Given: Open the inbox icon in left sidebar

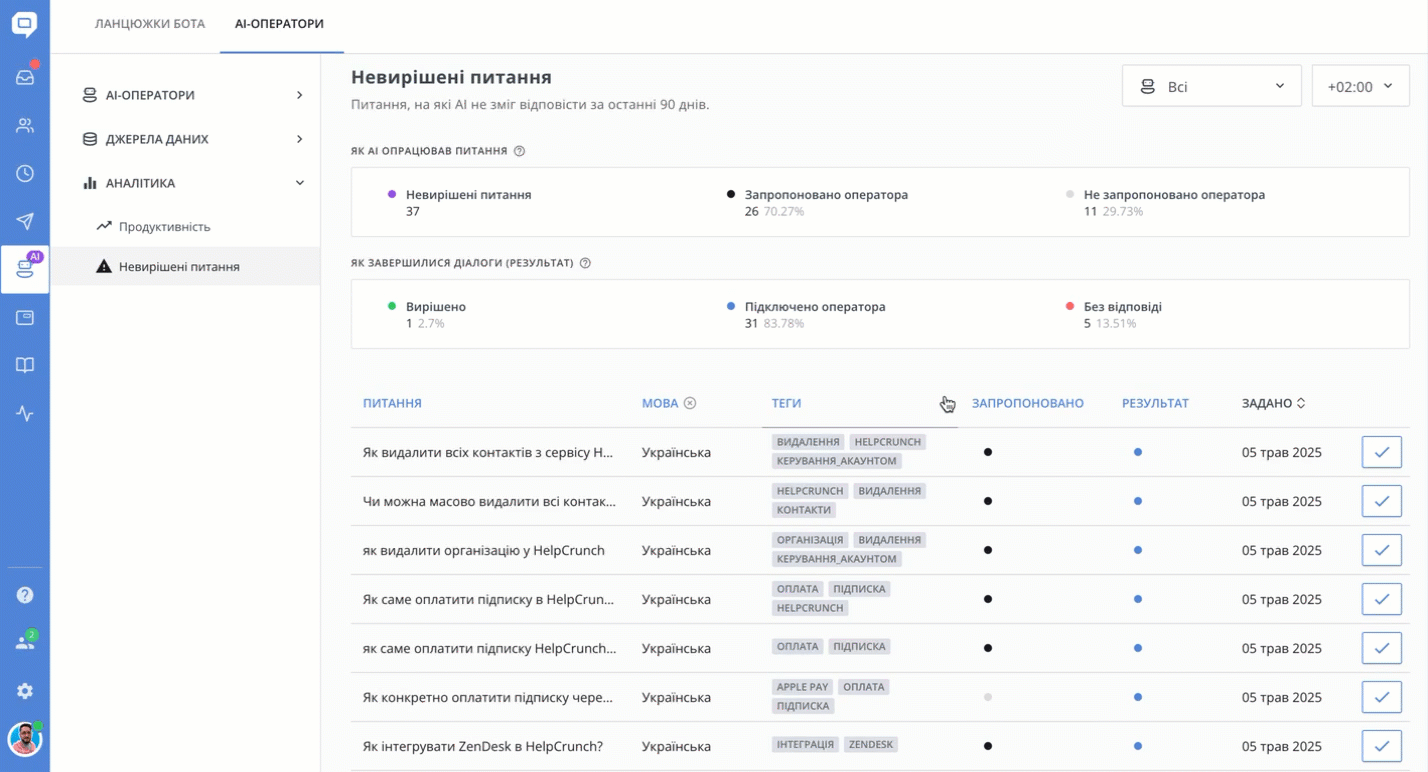Looking at the screenshot, I should (25, 77).
